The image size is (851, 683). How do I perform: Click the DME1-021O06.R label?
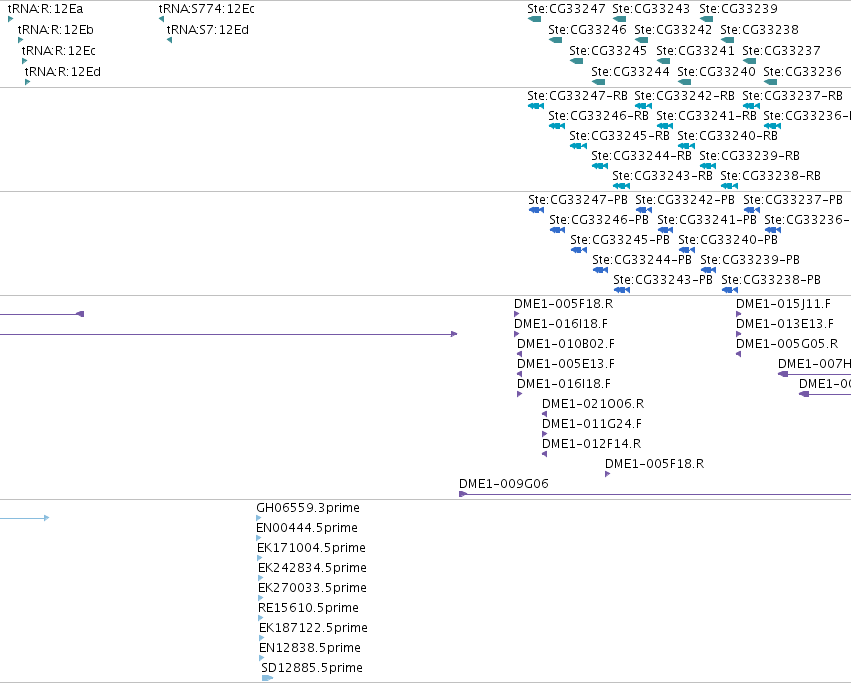coord(593,404)
